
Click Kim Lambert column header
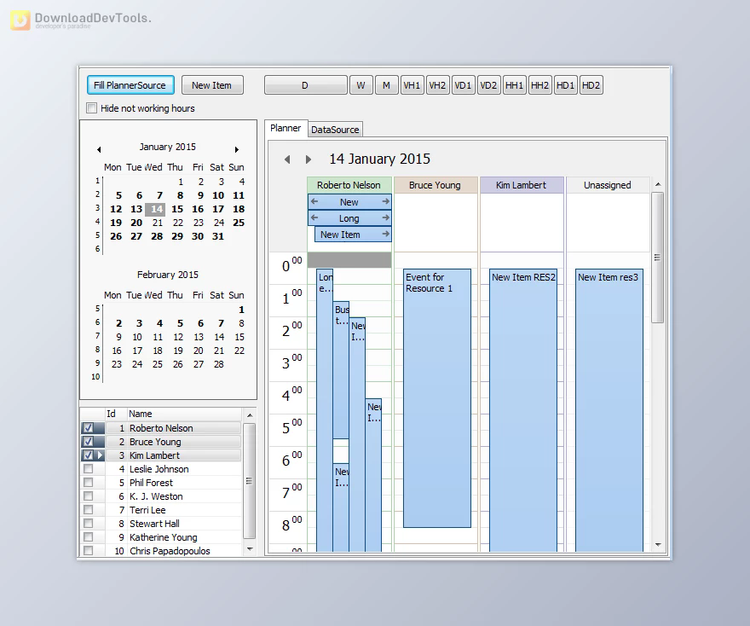(521, 185)
